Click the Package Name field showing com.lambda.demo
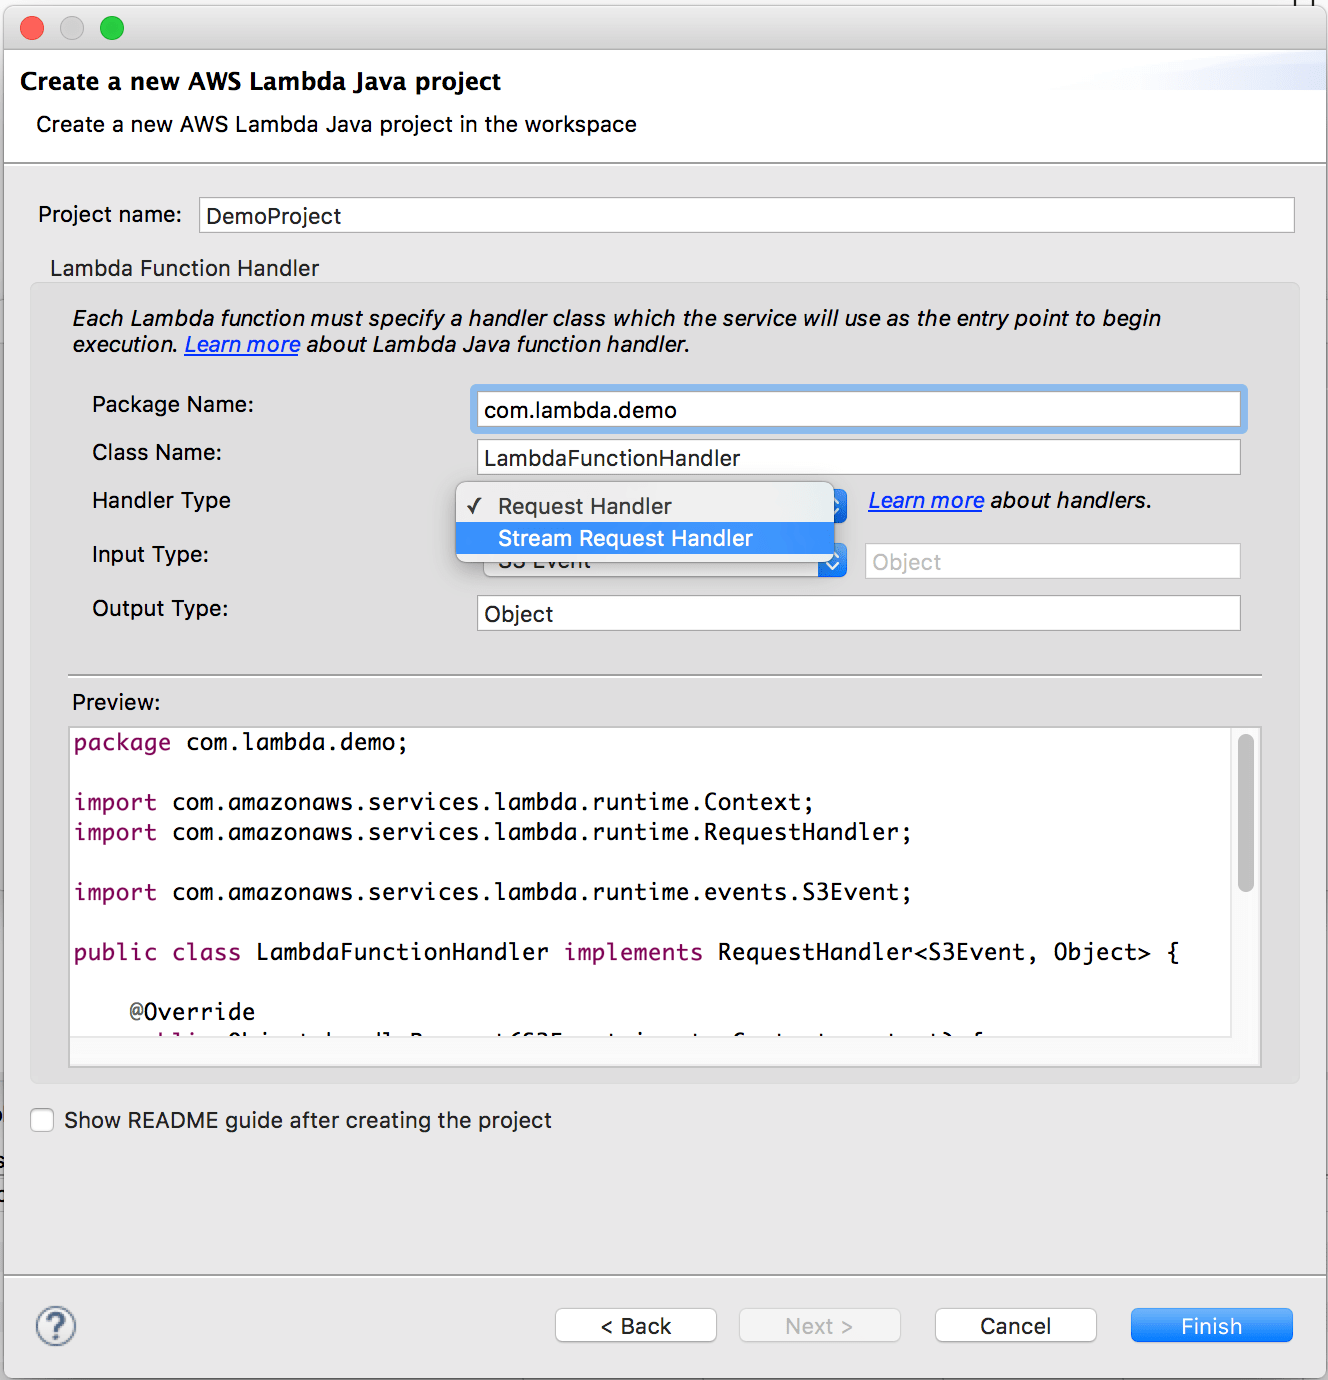Viewport: 1328px width, 1380px height. click(858, 409)
